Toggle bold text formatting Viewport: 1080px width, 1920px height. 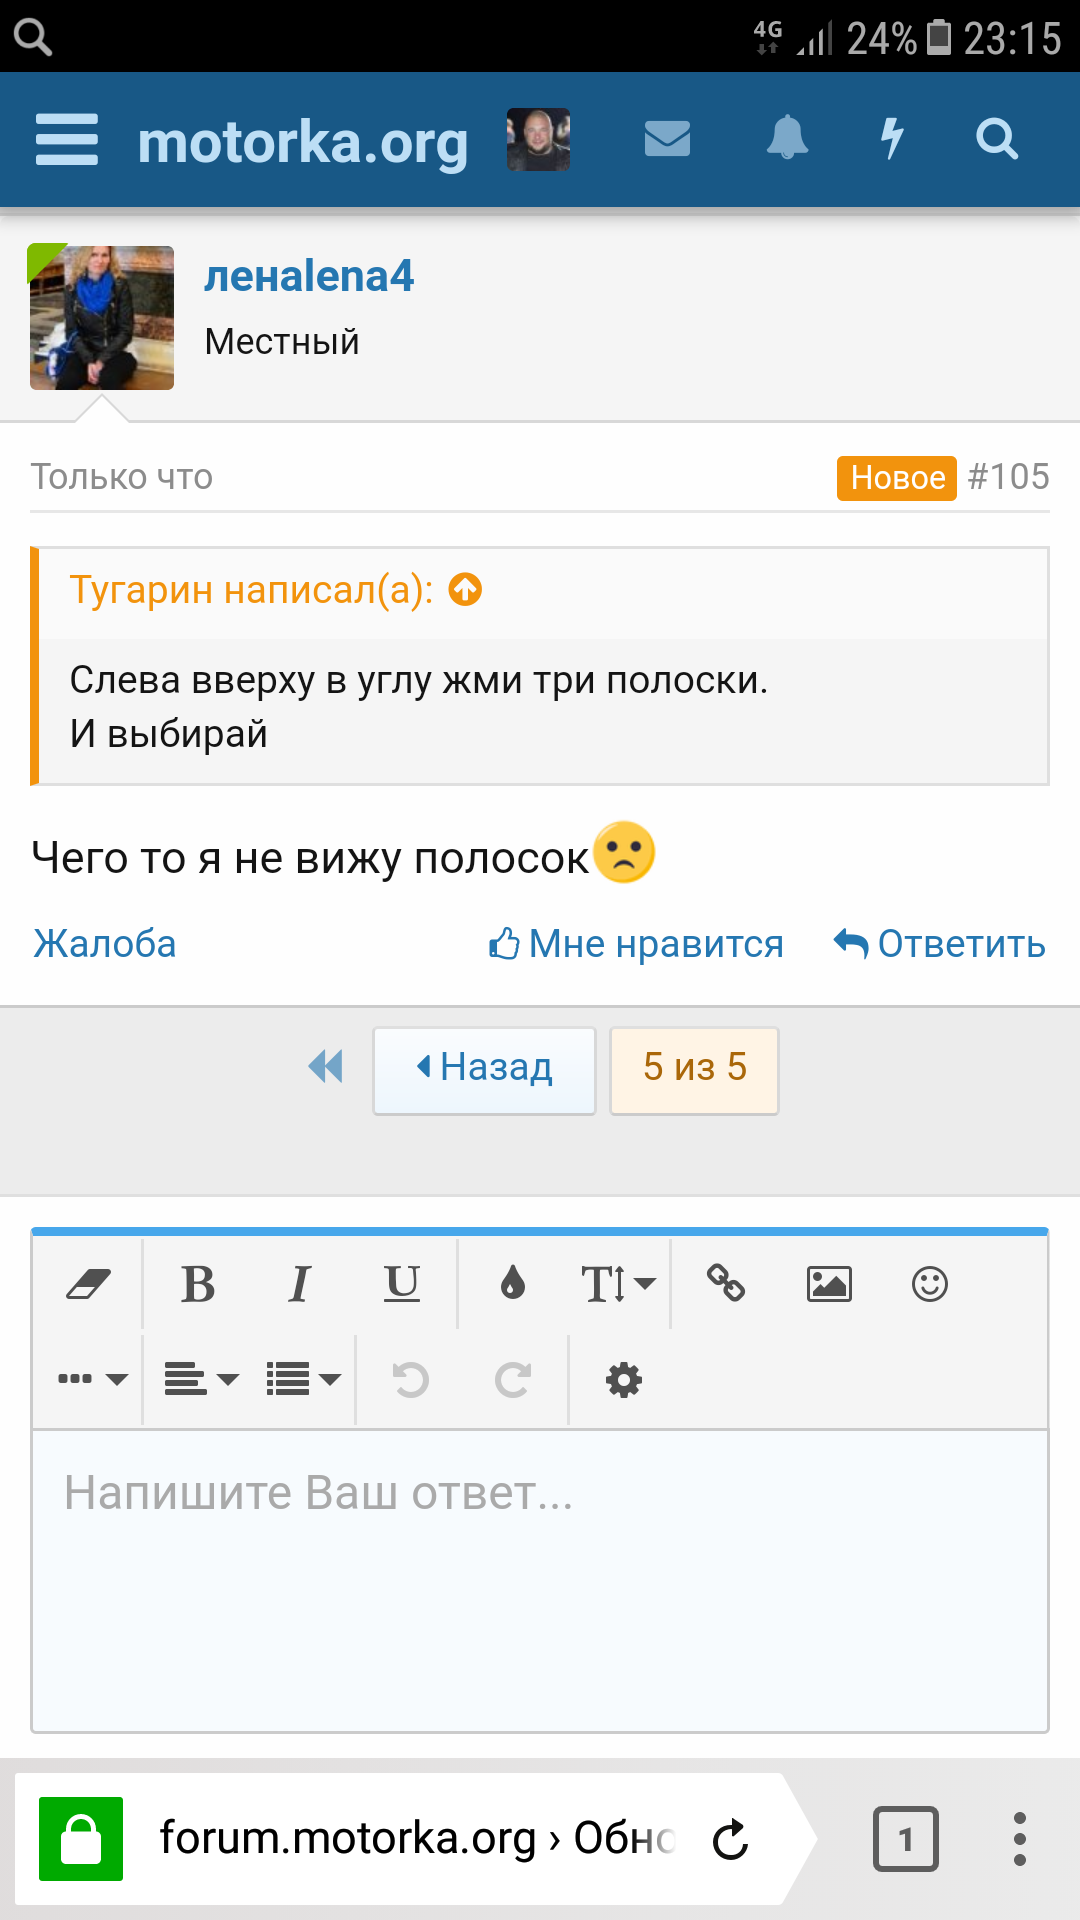(x=198, y=1284)
